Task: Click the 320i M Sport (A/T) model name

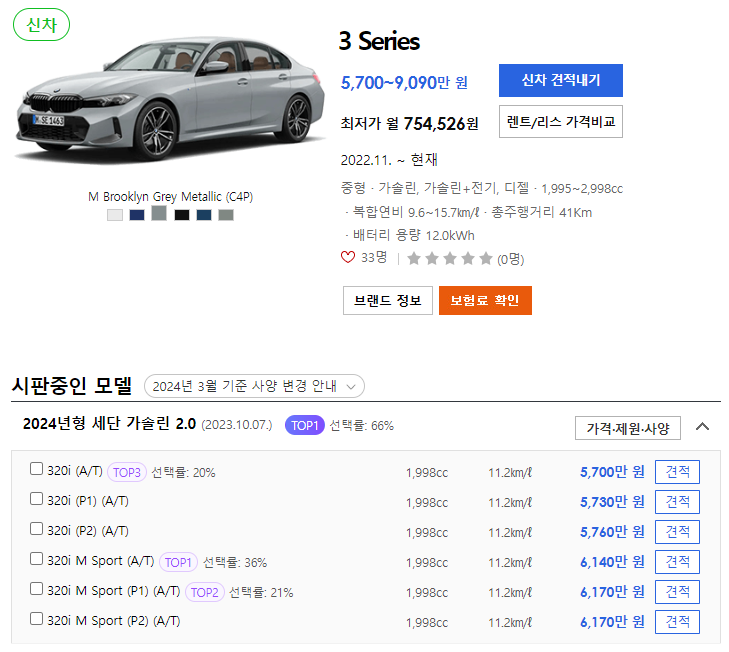Action: pyautogui.click(x=100, y=561)
